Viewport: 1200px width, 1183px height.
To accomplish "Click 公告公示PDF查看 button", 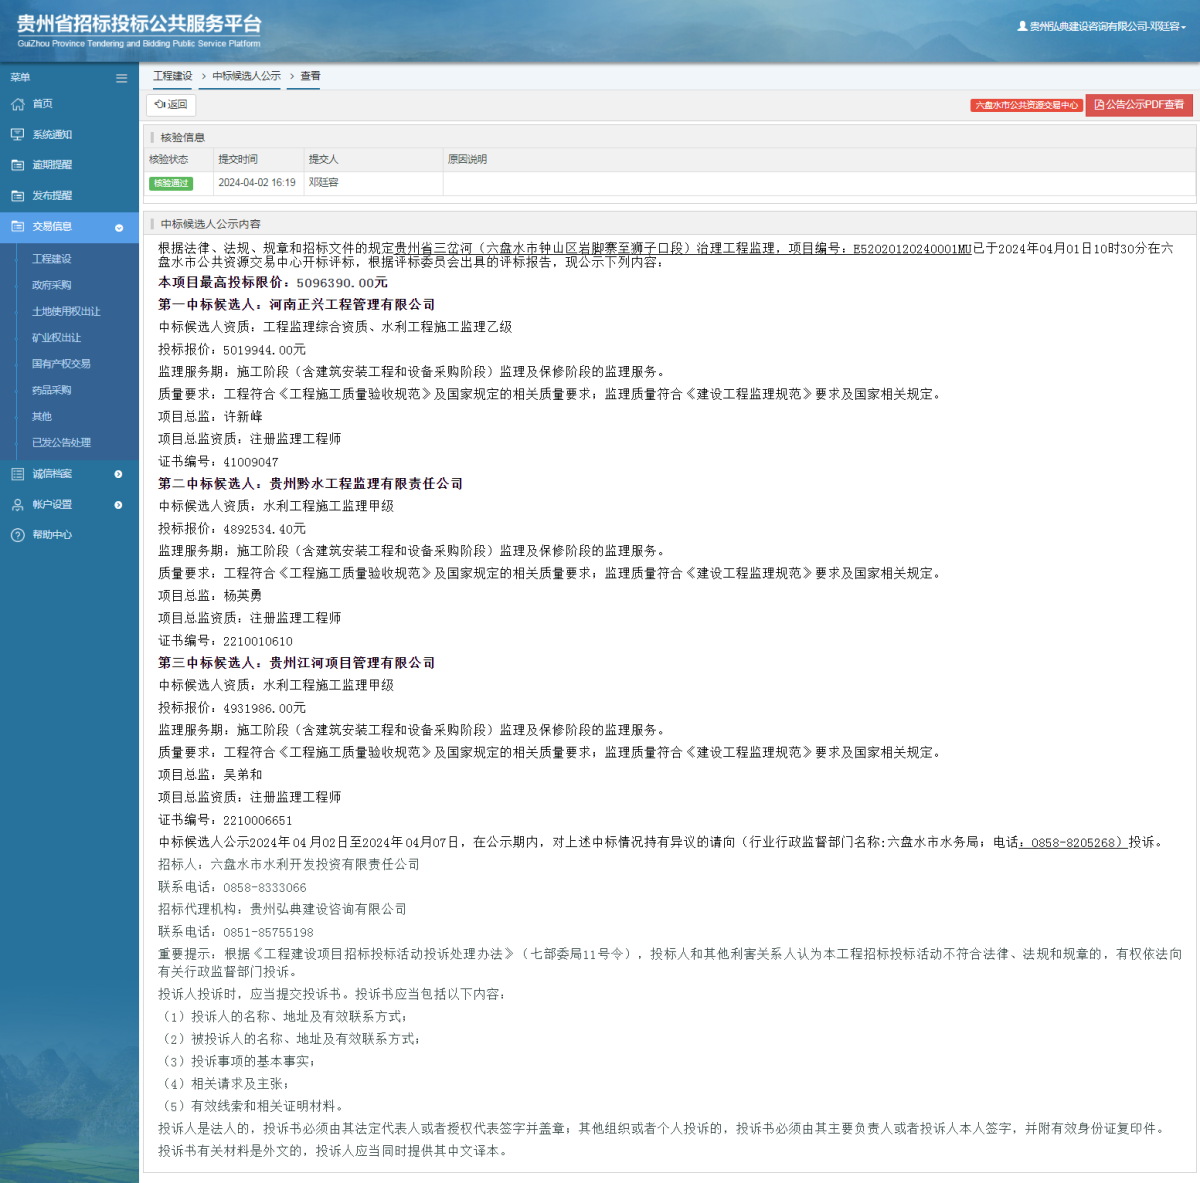I will 1139,104.
